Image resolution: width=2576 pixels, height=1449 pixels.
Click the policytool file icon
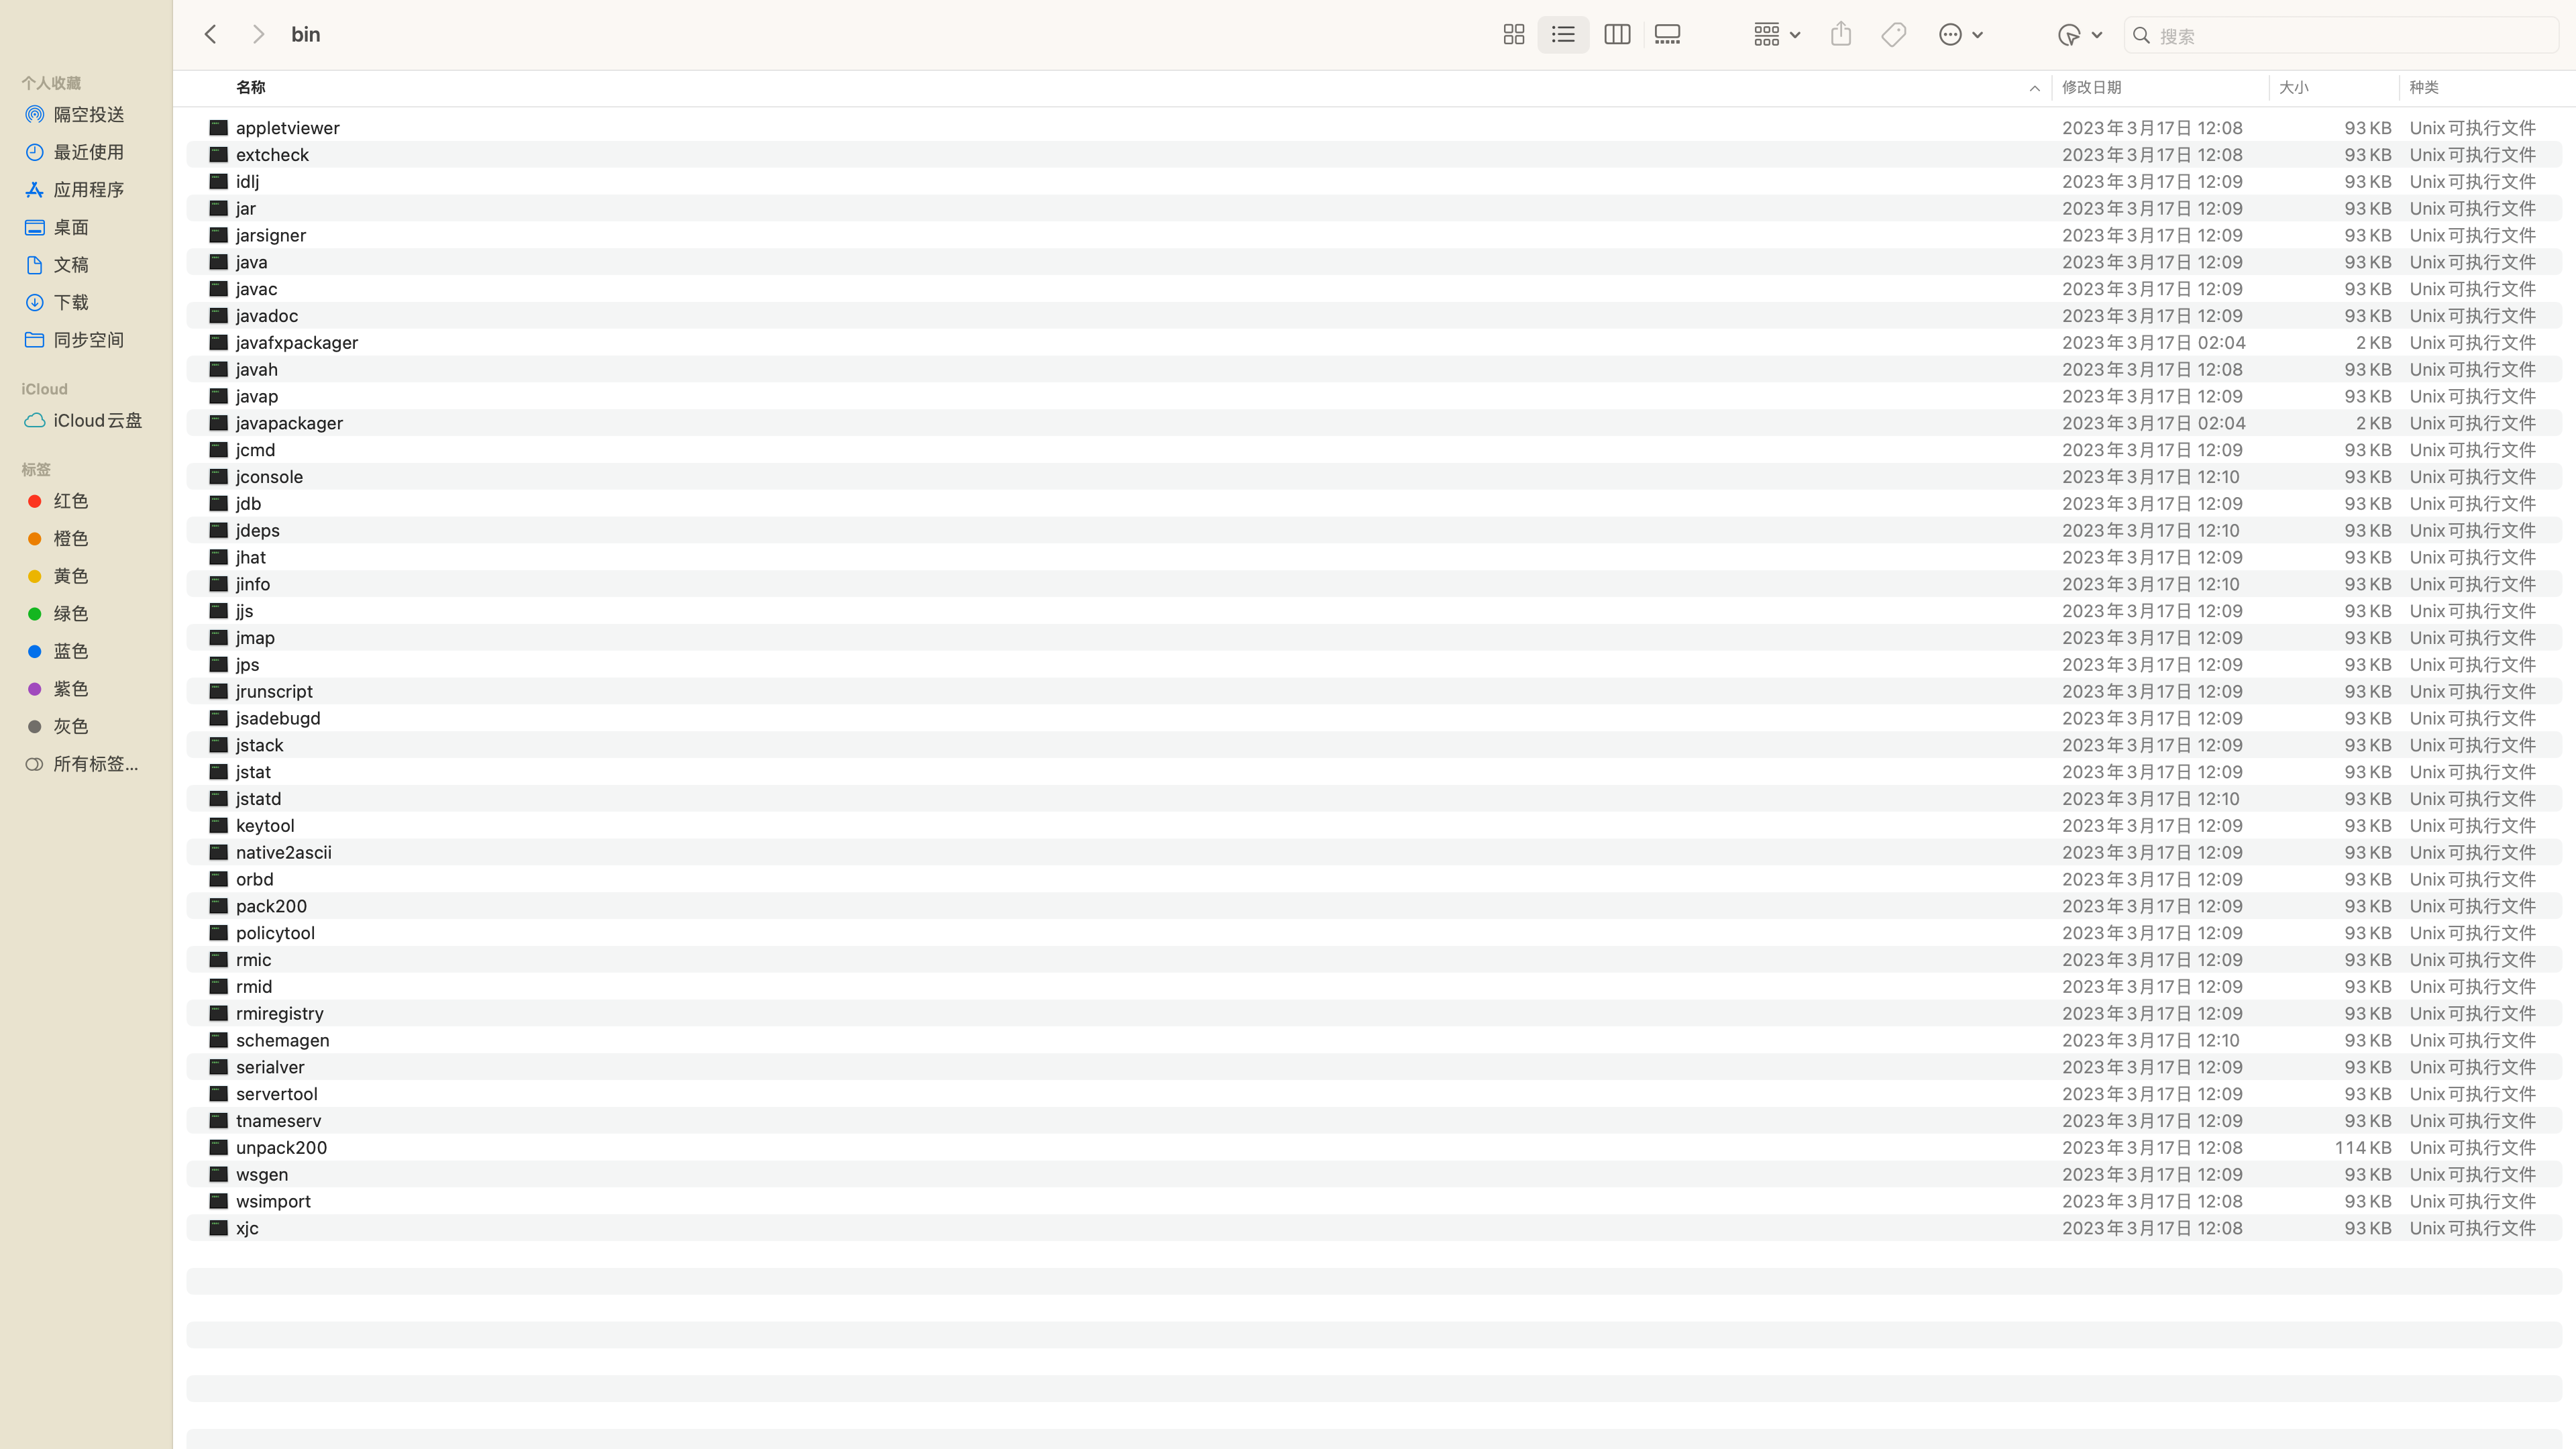[x=218, y=933]
